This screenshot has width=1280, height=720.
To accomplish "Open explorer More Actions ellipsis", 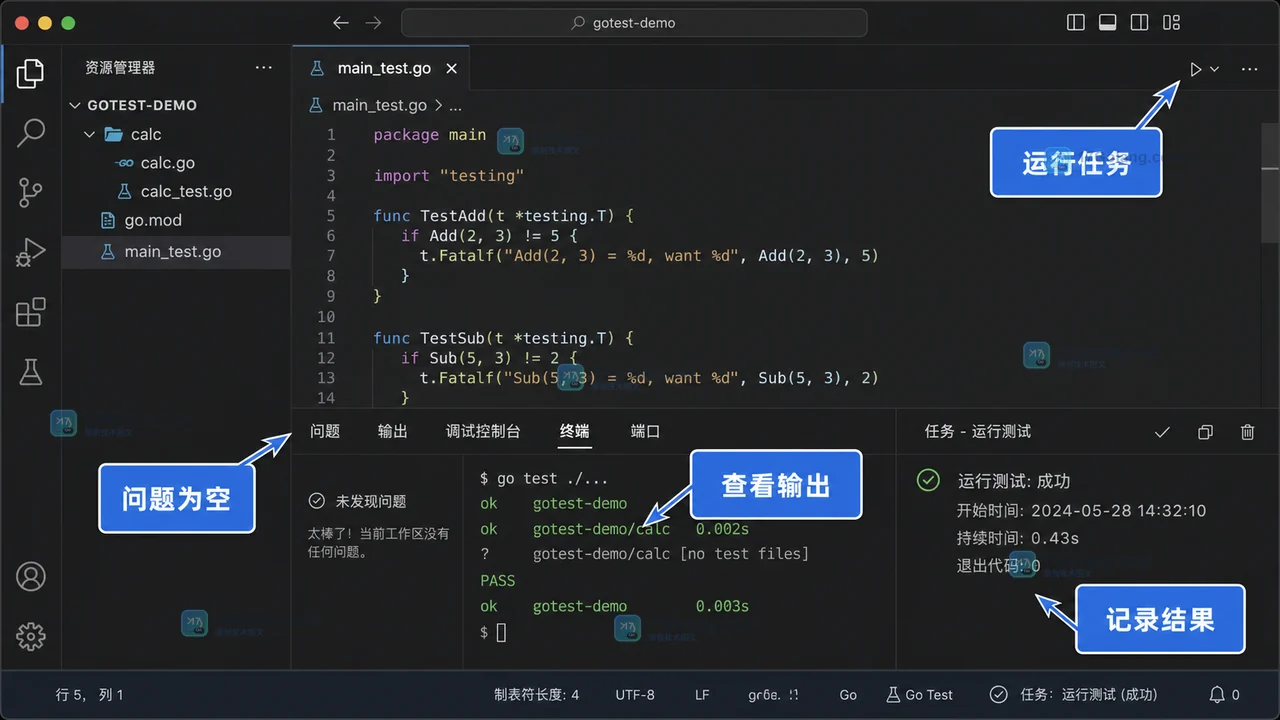I will [264, 68].
